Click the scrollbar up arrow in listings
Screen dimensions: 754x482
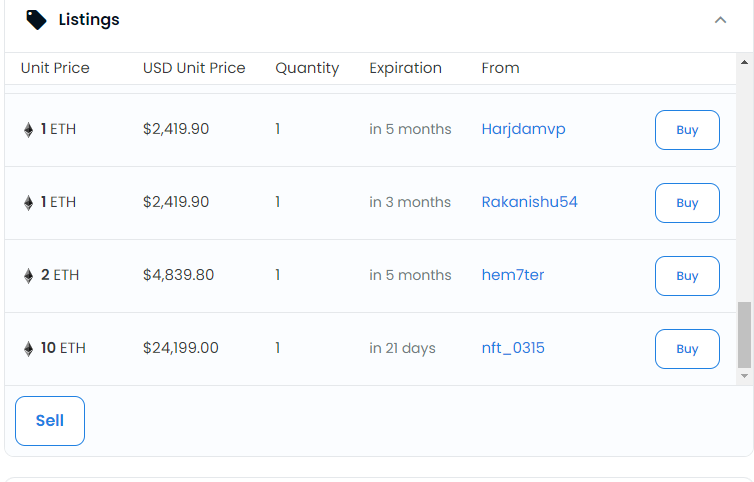744,62
